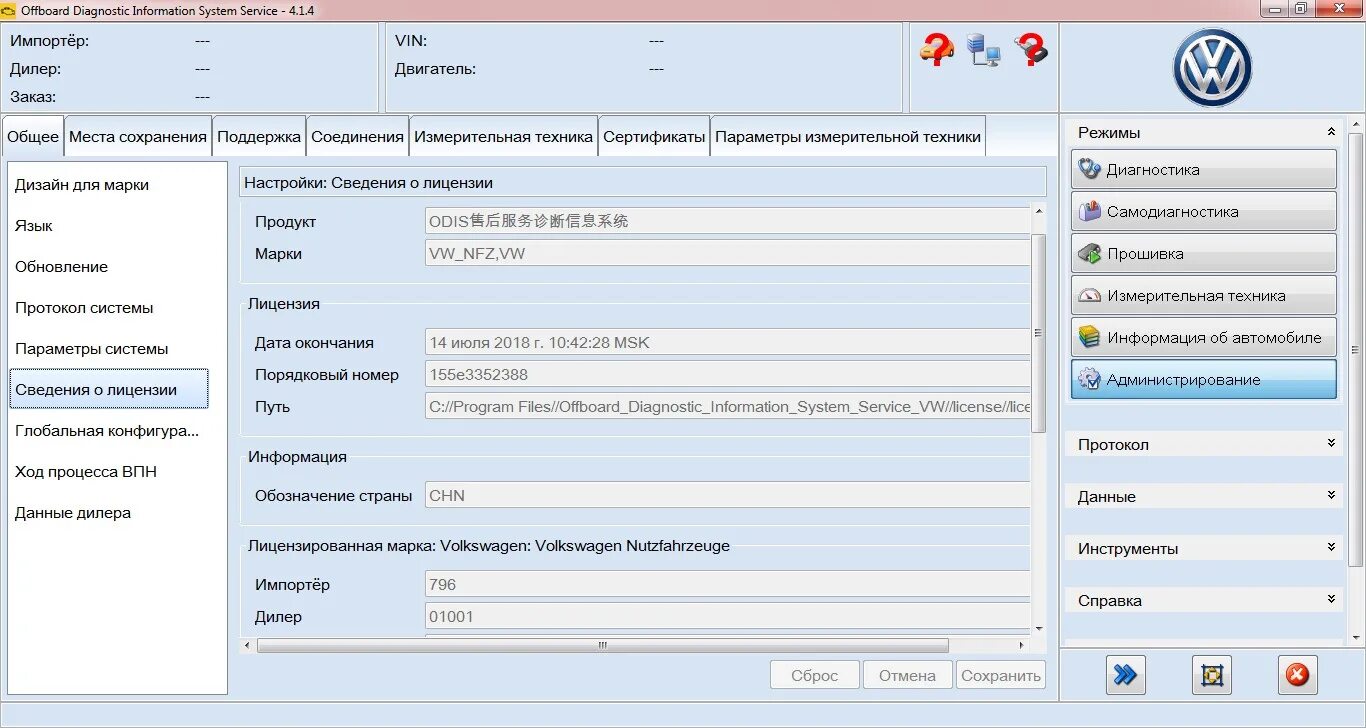Select the Самодиагностика mode icon
The height and width of the screenshot is (728, 1366).
tap(1202, 211)
